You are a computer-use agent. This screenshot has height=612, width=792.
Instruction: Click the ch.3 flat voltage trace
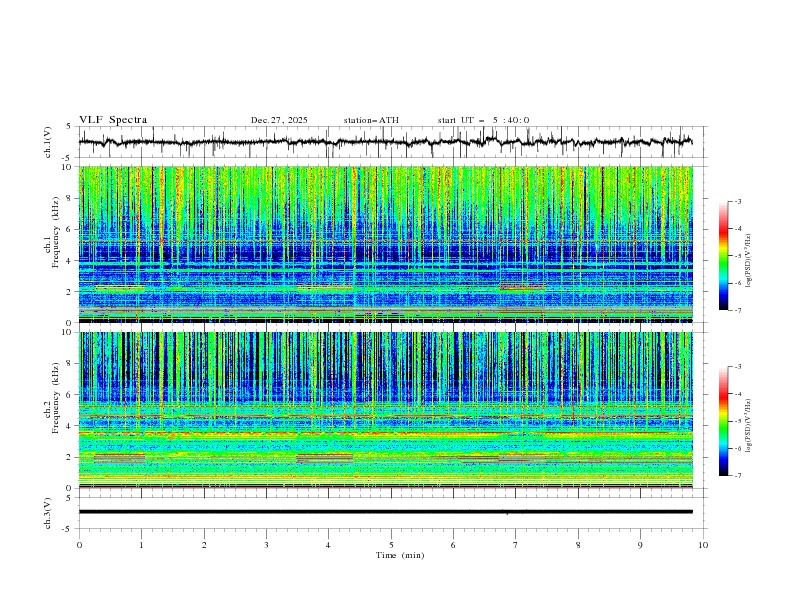click(385, 512)
